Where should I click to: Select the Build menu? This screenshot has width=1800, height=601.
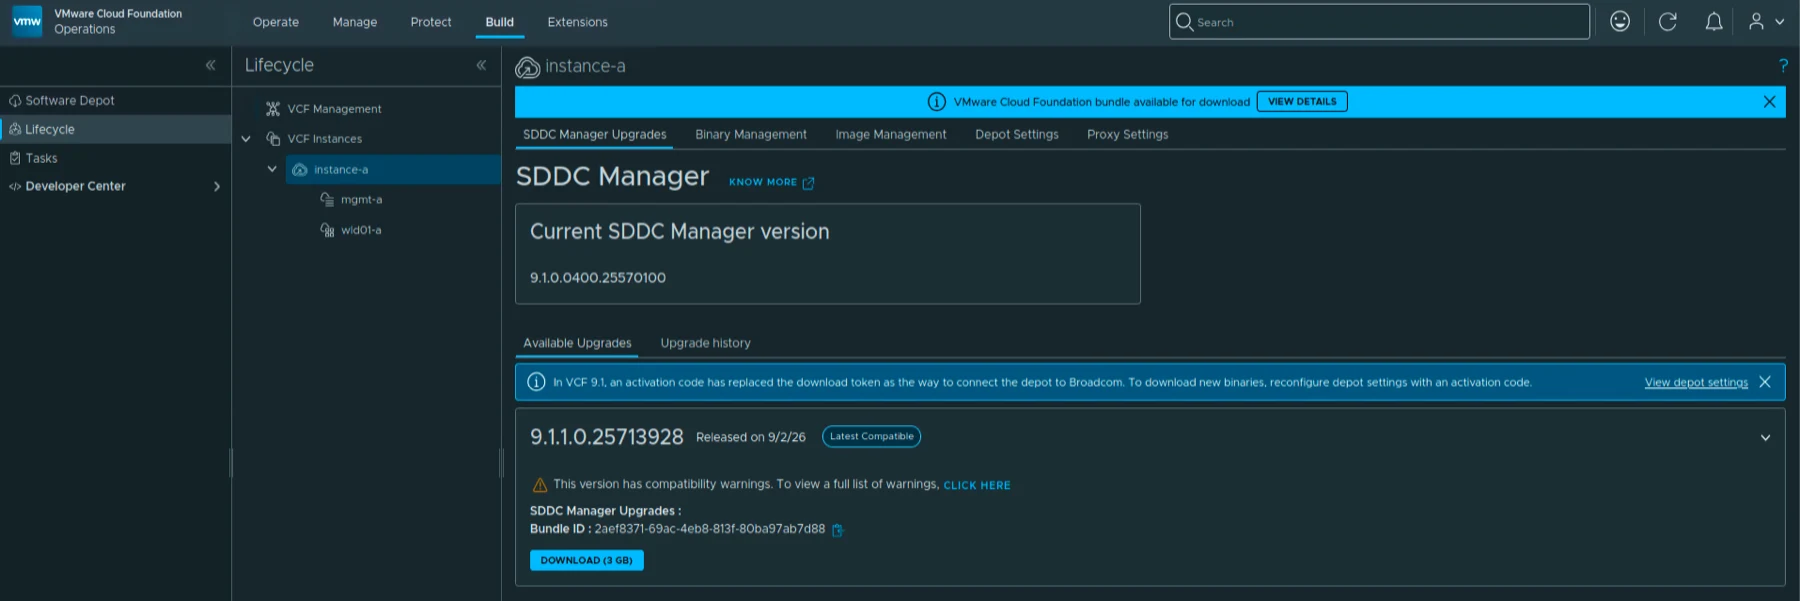tap(500, 22)
